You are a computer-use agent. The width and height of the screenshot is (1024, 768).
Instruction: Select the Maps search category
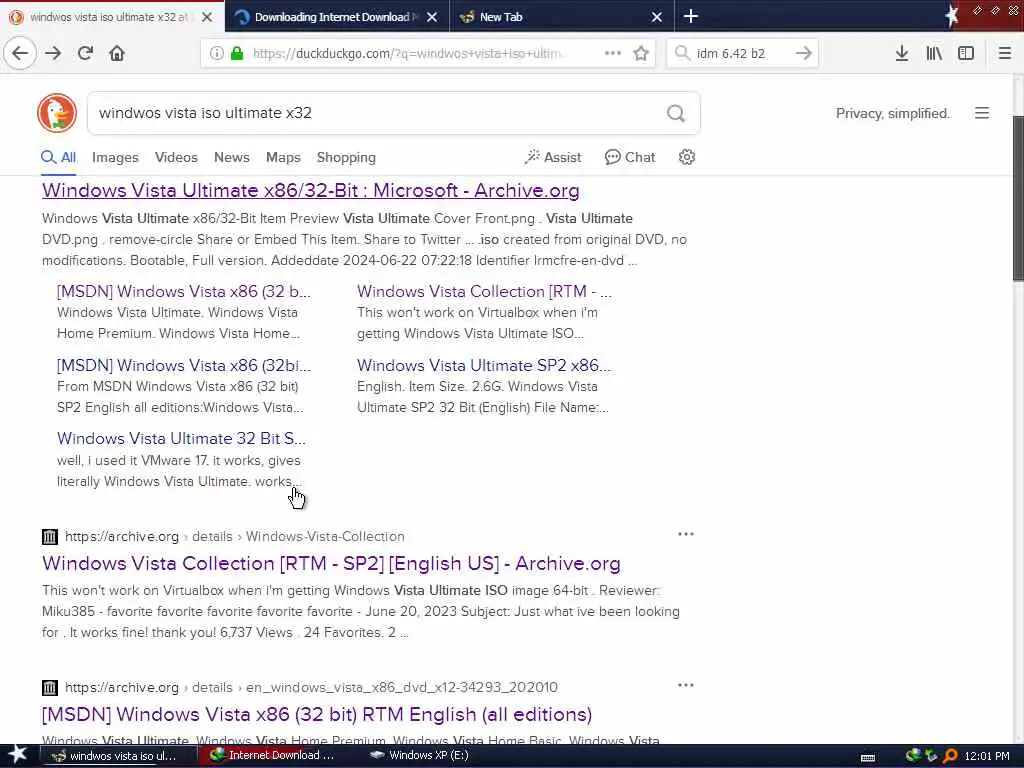tap(283, 157)
